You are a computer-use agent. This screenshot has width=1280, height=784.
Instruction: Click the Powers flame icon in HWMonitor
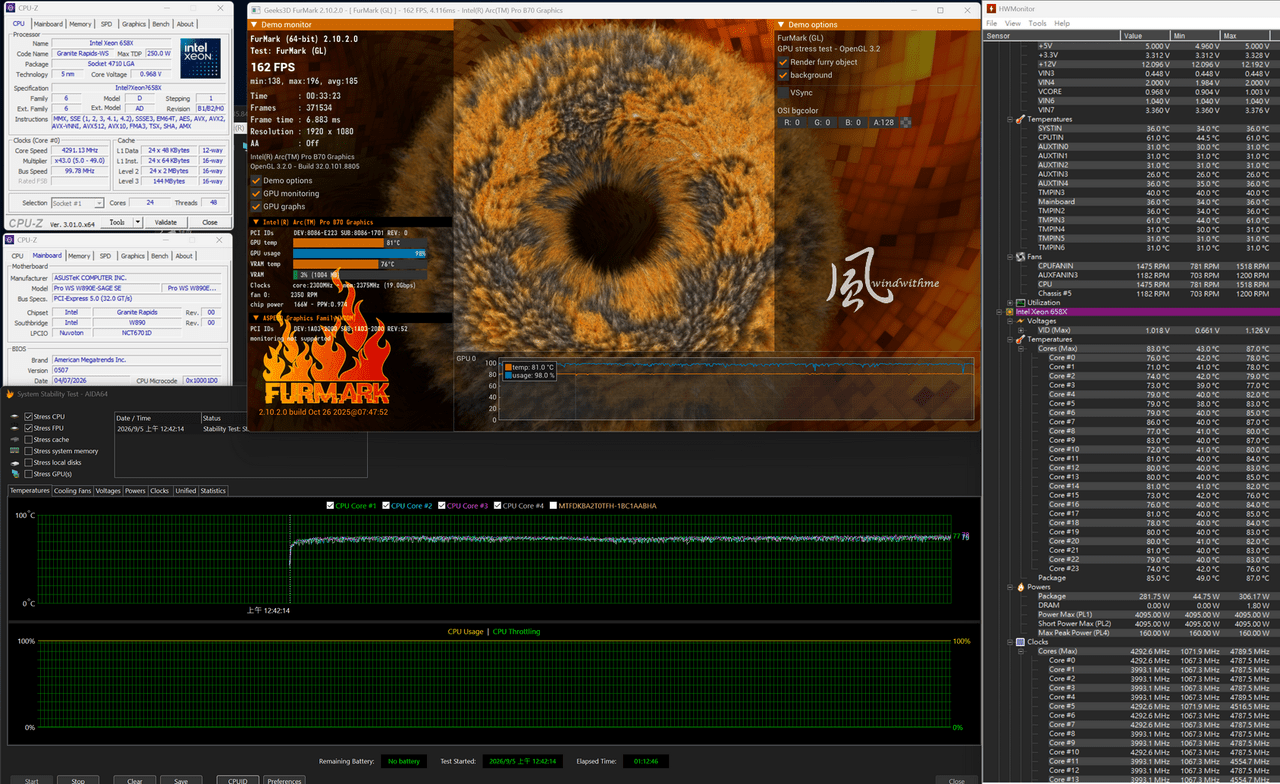click(x=1021, y=587)
